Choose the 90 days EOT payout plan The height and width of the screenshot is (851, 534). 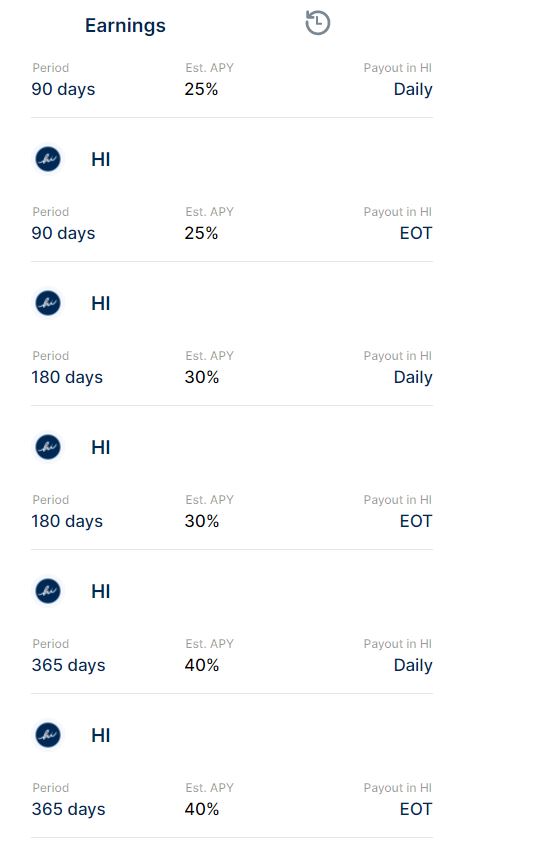232,224
